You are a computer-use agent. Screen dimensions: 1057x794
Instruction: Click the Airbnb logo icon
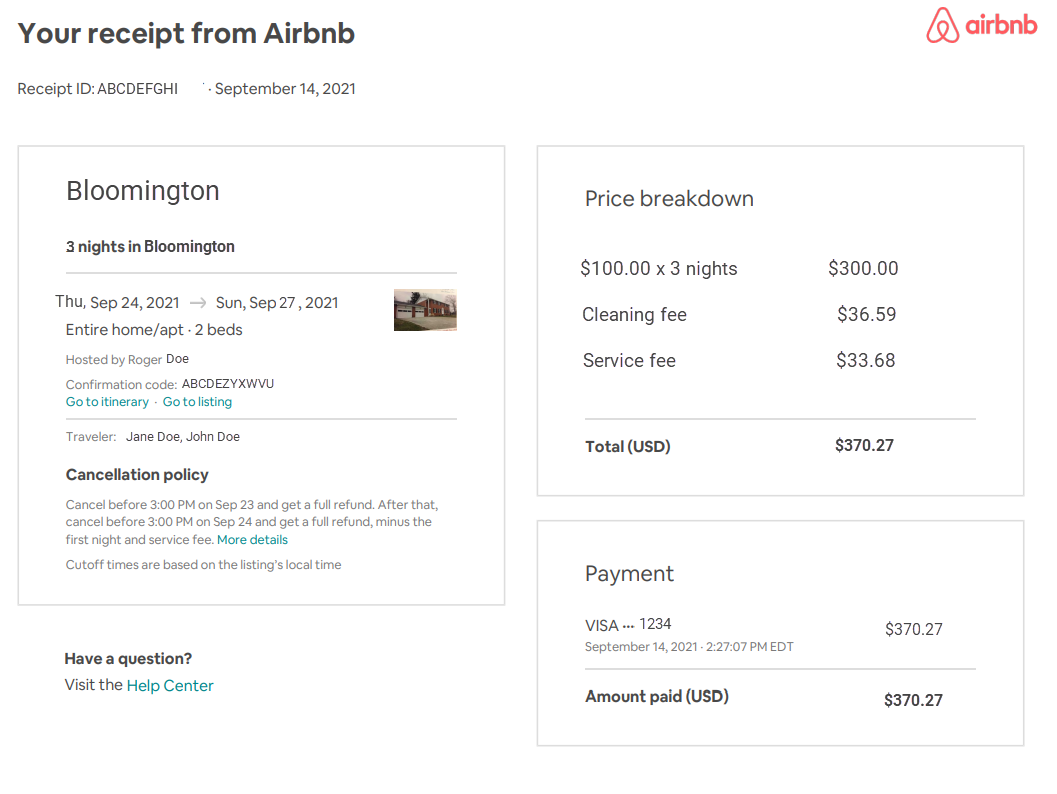pos(942,26)
